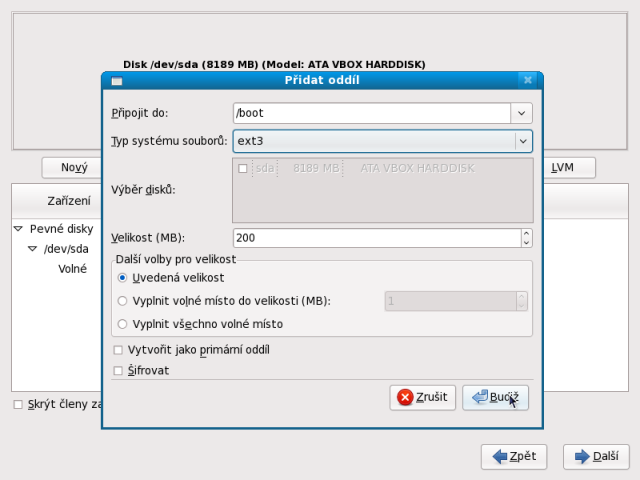Viewport: 640px width, 480px height.
Task: Click the Zpět back arrow button
Action: [x=514, y=456]
